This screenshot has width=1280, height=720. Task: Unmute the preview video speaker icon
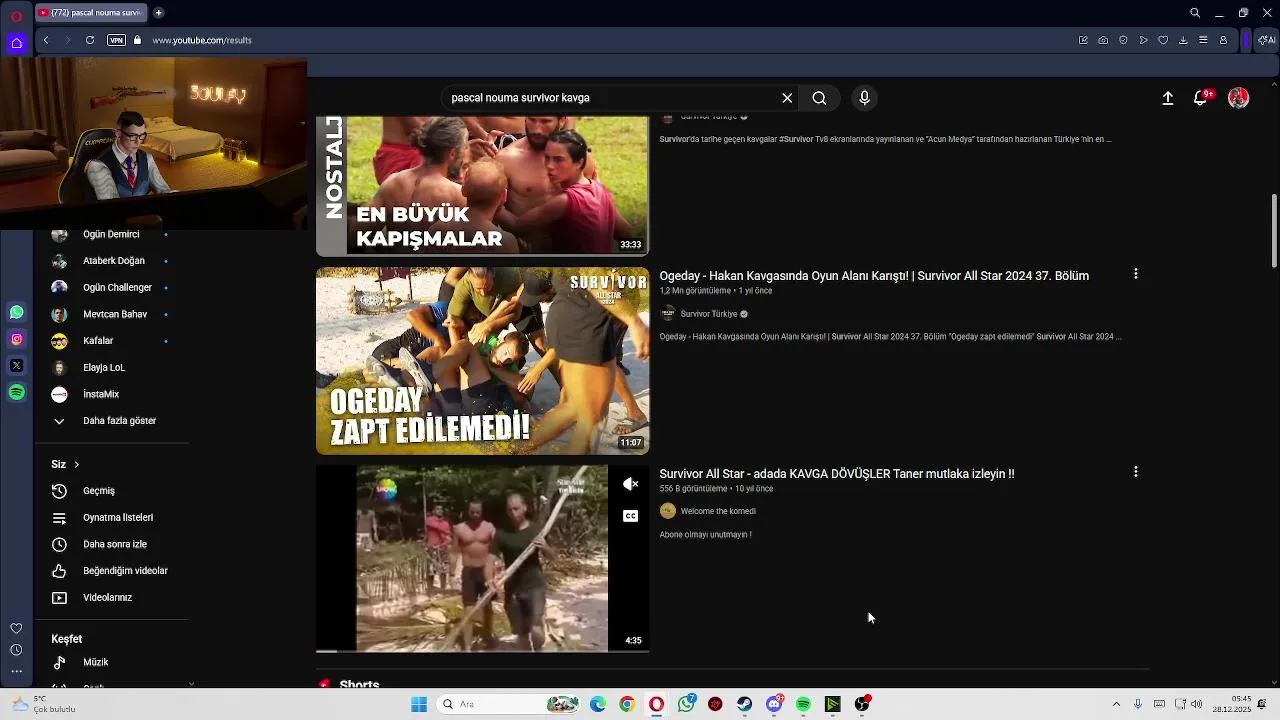[630, 484]
